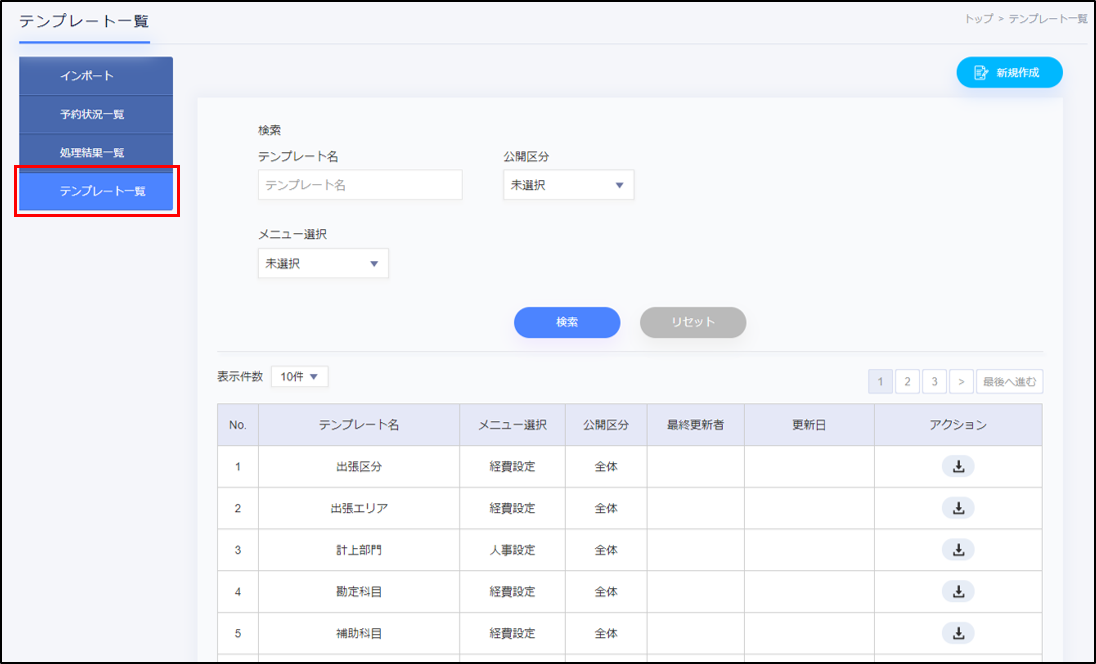This screenshot has width=1096, height=664.
Task: Download the 勘定科目 template
Action: 957,591
